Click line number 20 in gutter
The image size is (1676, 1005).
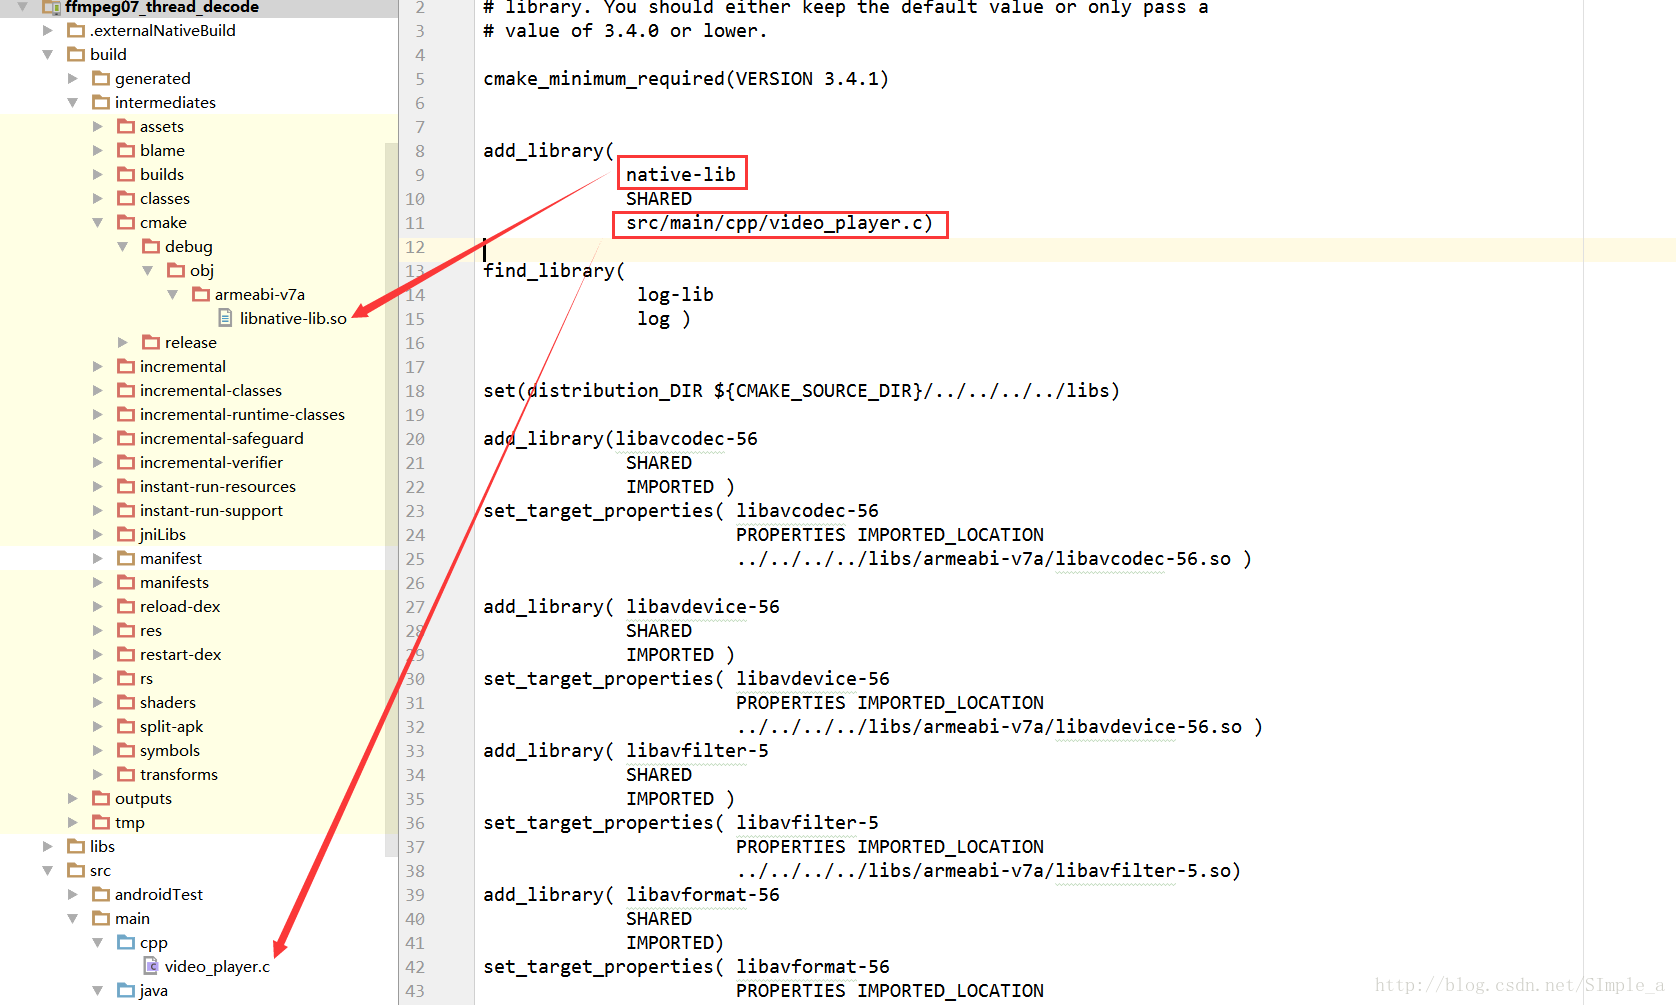pos(415,438)
